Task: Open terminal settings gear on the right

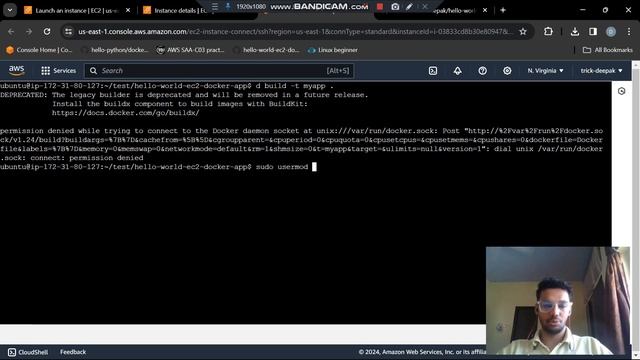Action: click(x=621, y=91)
